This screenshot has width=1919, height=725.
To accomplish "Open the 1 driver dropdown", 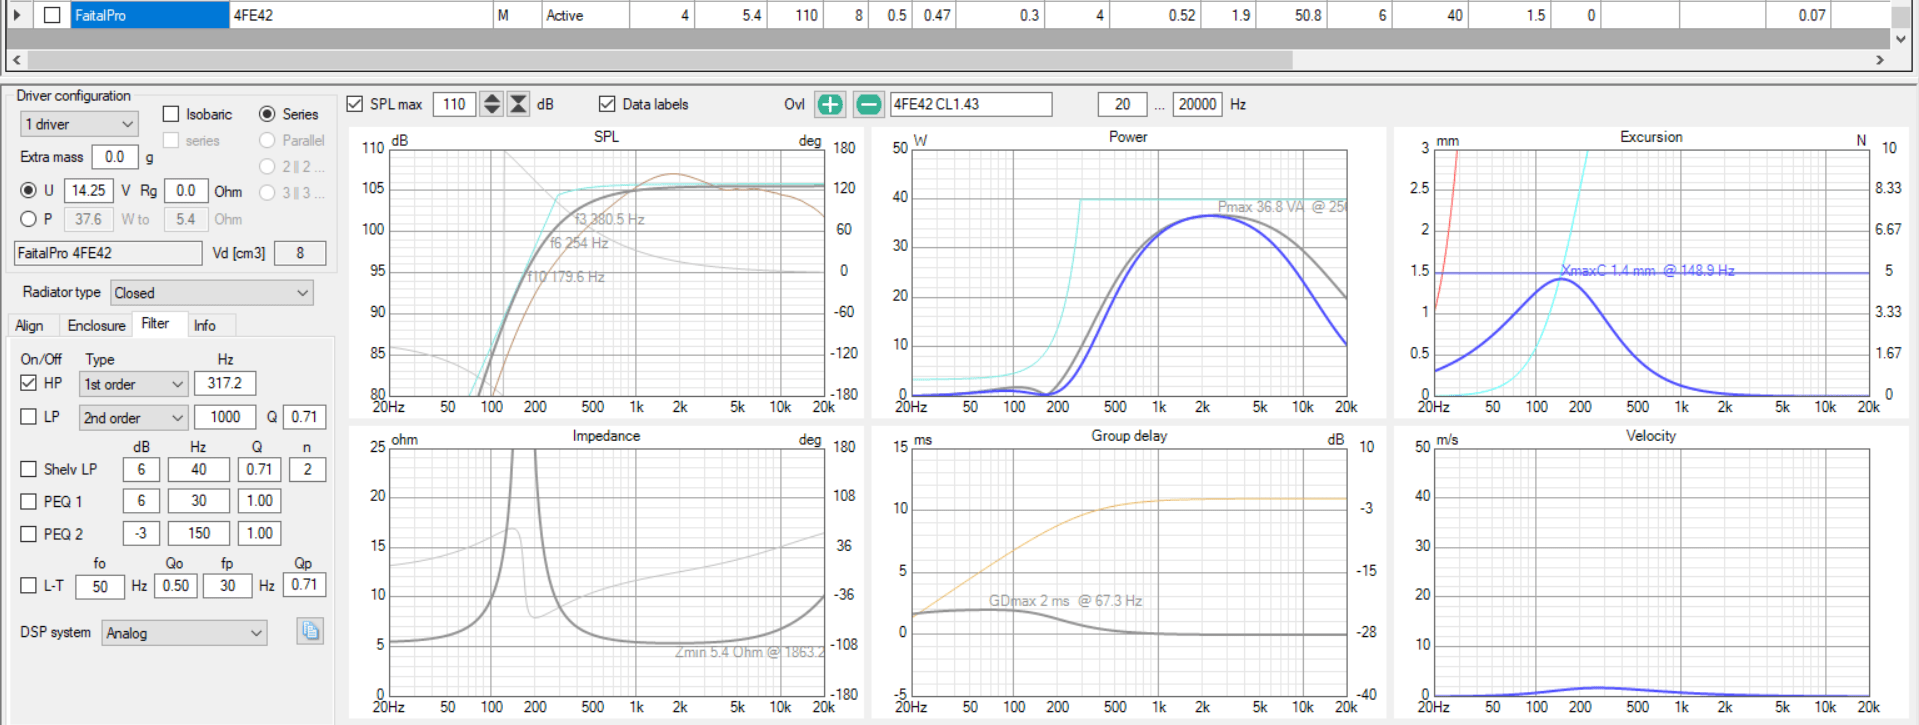I will point(79,124).
